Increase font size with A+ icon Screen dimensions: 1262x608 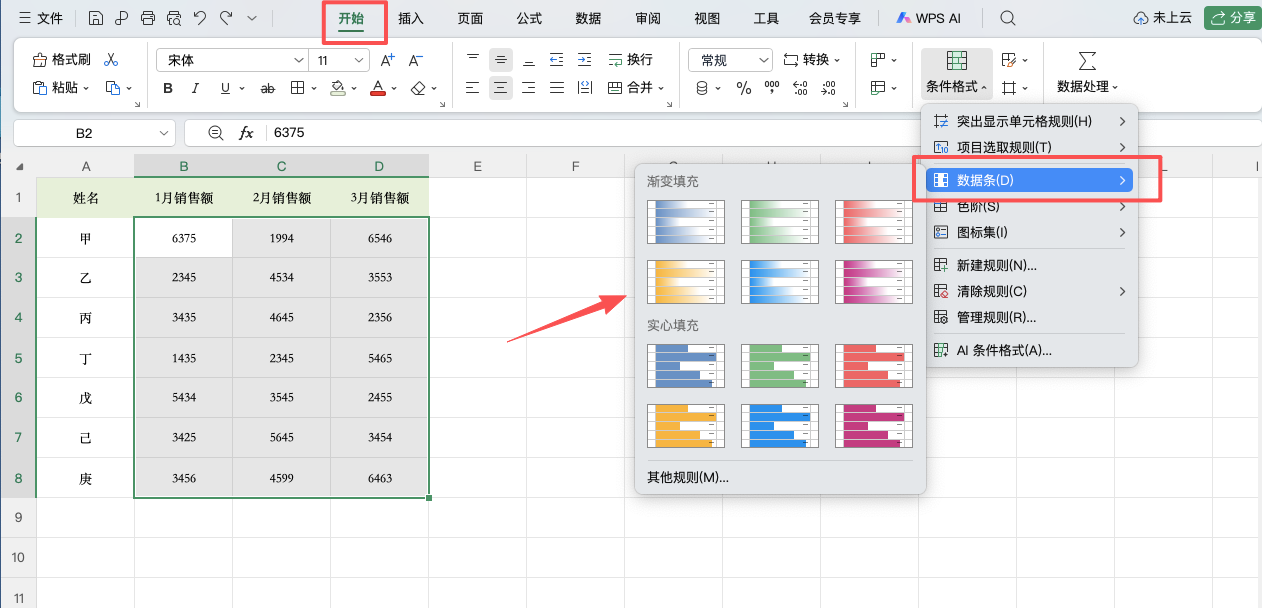(388, 60)
